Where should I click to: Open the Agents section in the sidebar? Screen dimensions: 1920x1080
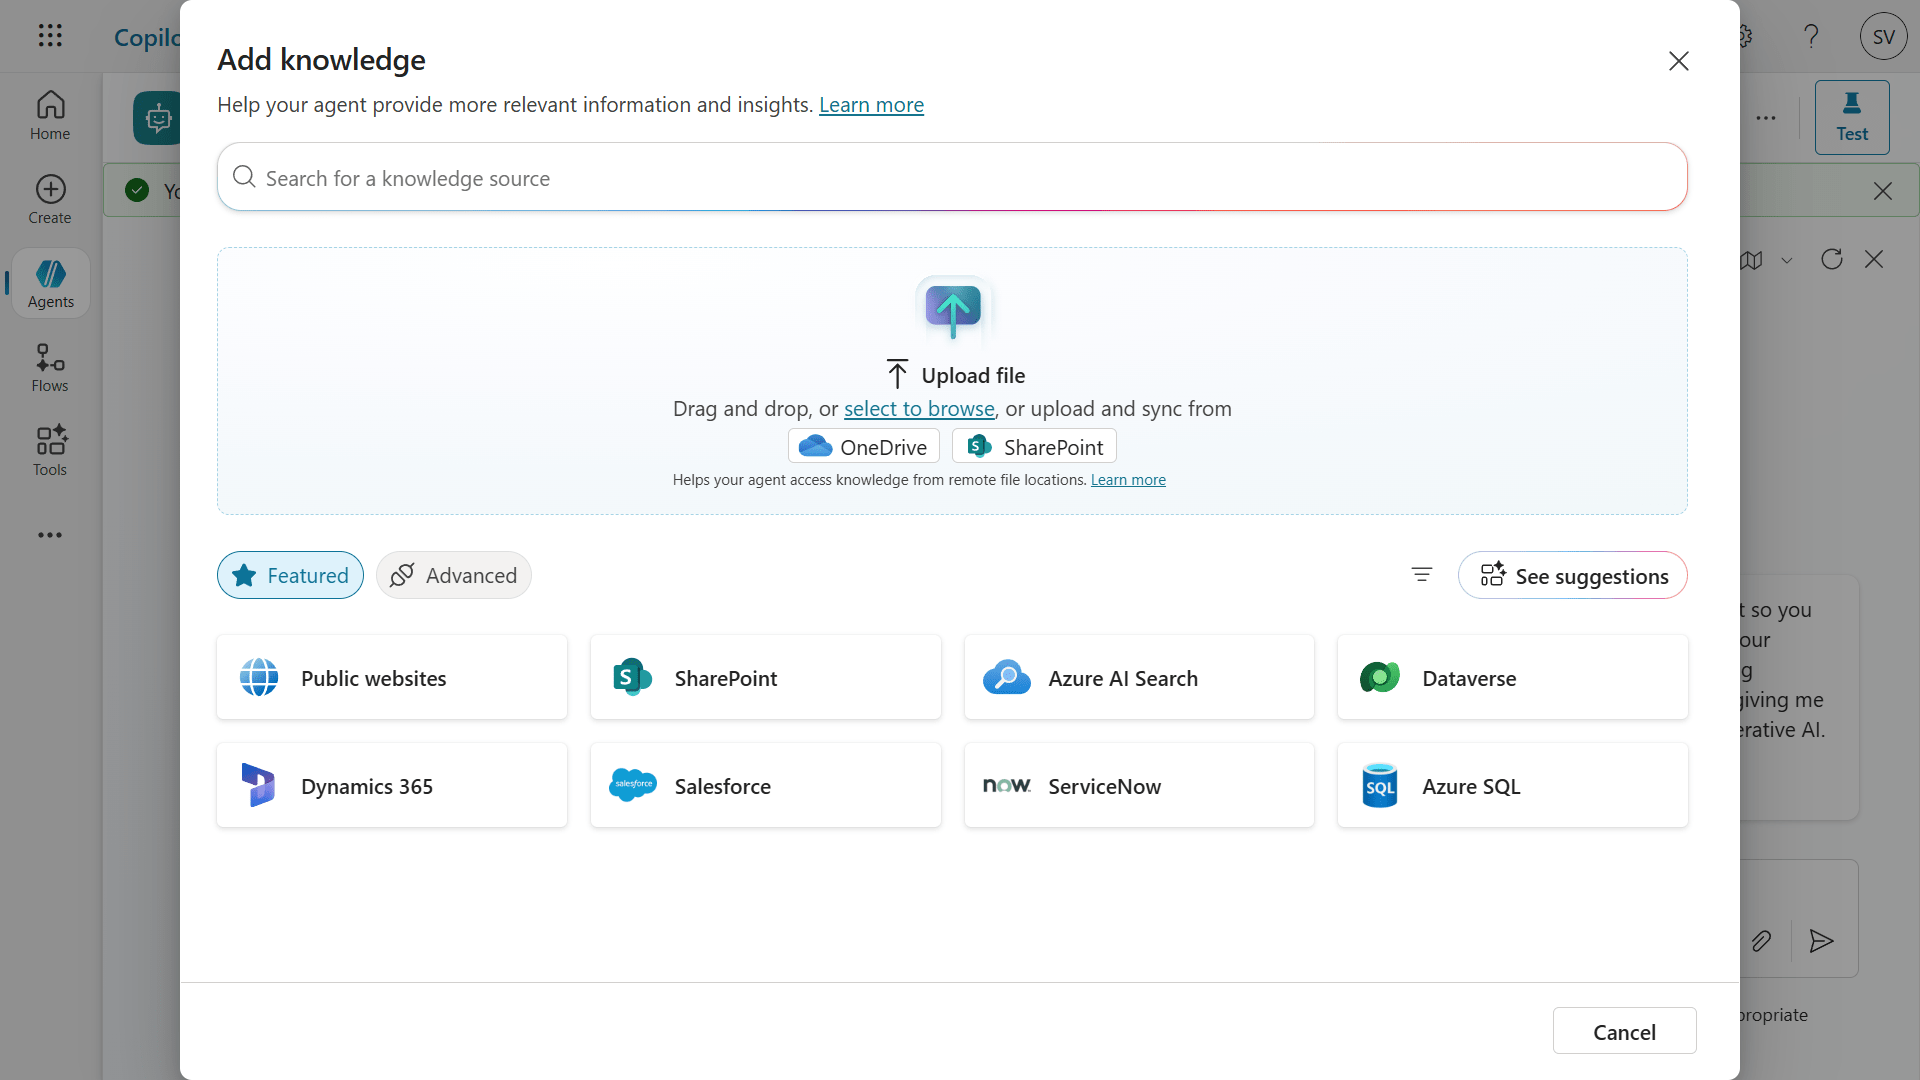(50, 283)
